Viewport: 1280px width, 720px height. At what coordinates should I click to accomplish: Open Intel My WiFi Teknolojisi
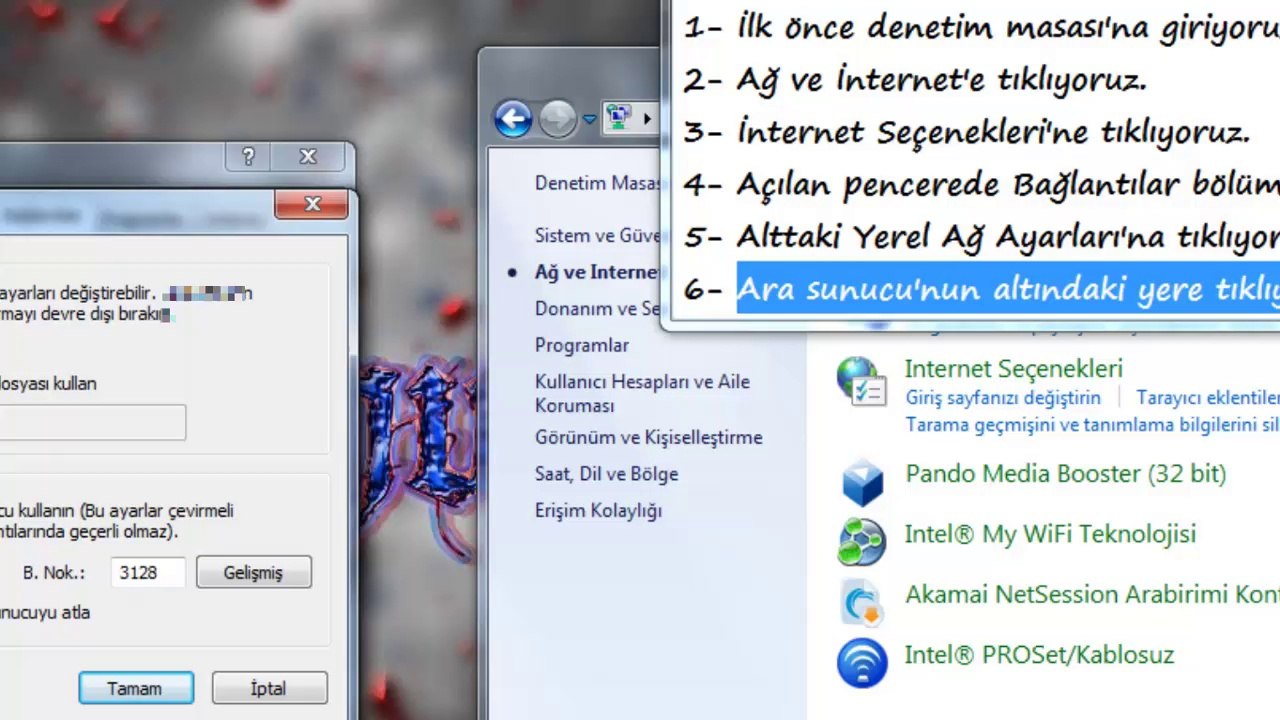(x=1050, y=534)
